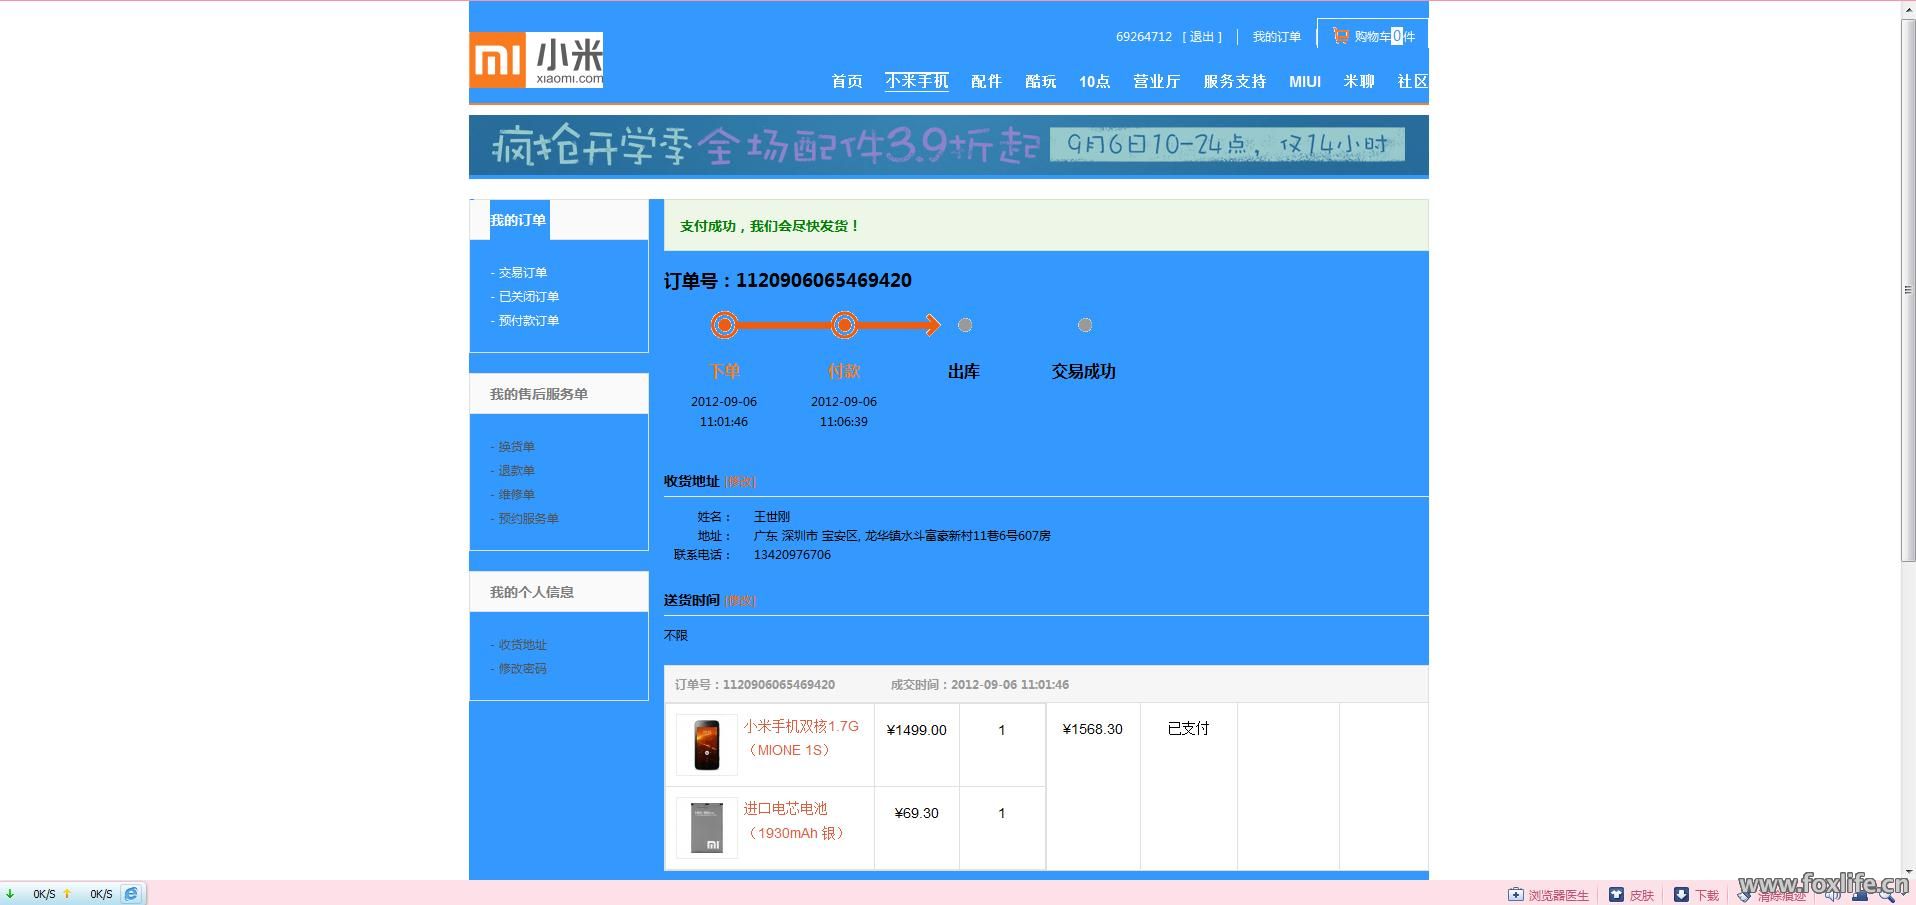This screenshot has height=905, width=1916.
Task: Click the MIONE 1S phone thumbnail
Action: click(x=706, y=745)
